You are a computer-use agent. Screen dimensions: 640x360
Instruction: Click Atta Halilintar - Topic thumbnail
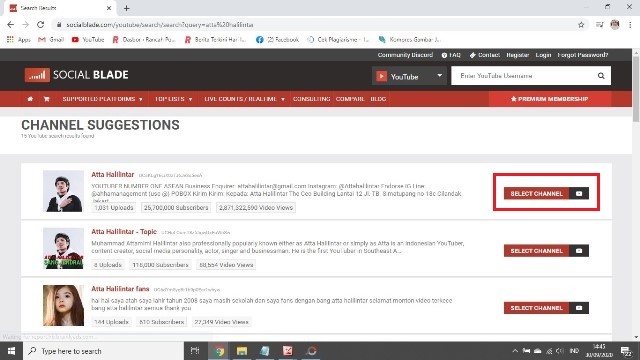[x=63, y=248]
